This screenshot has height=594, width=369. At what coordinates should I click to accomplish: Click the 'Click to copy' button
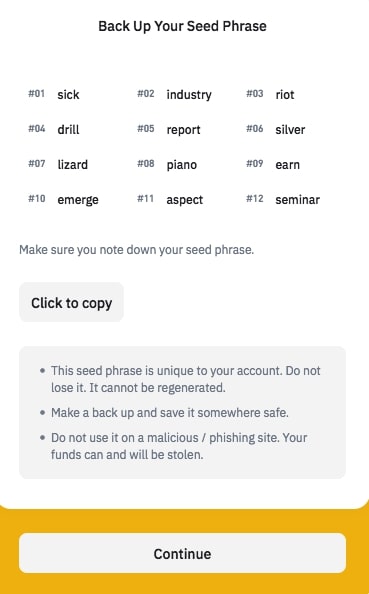[71, 302]
